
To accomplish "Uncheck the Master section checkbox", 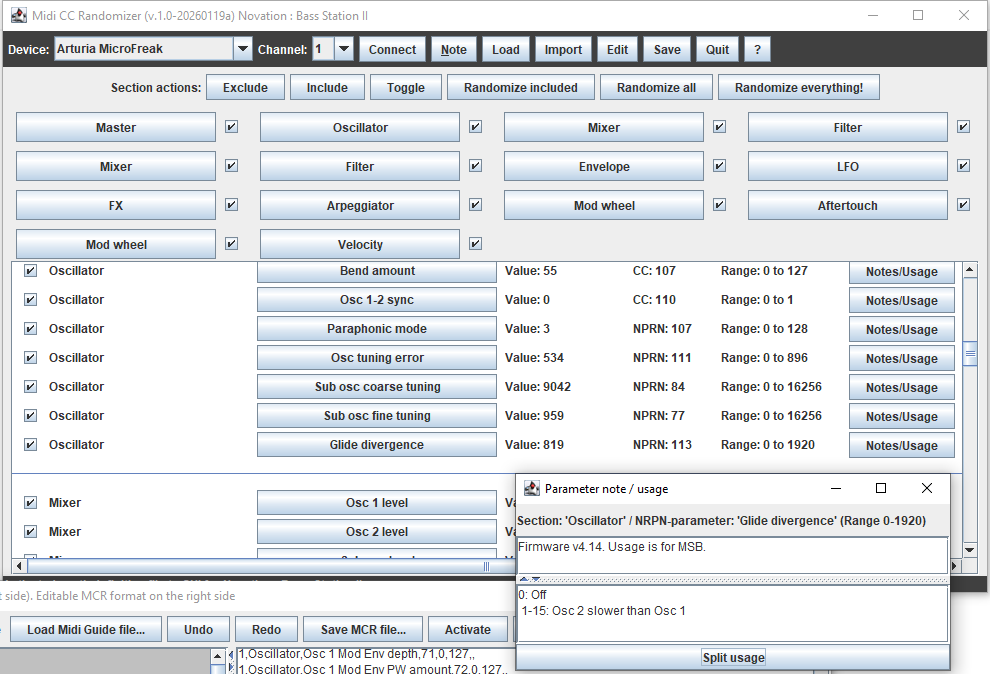I will (231, 127).
